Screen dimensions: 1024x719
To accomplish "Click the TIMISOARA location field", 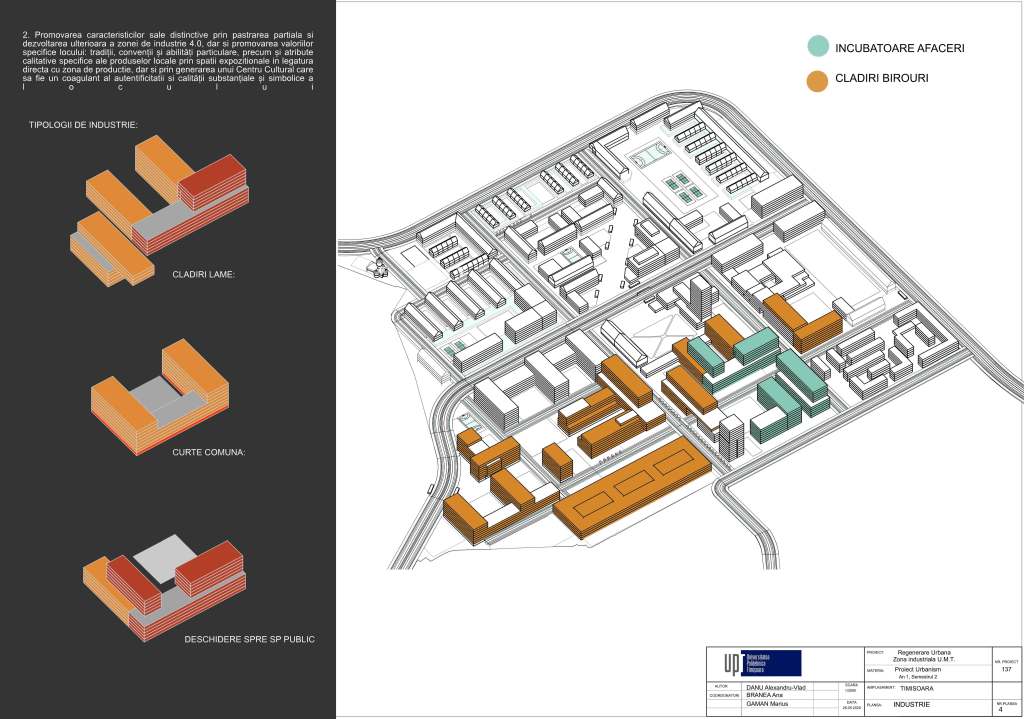I will (x=923, y=689).
